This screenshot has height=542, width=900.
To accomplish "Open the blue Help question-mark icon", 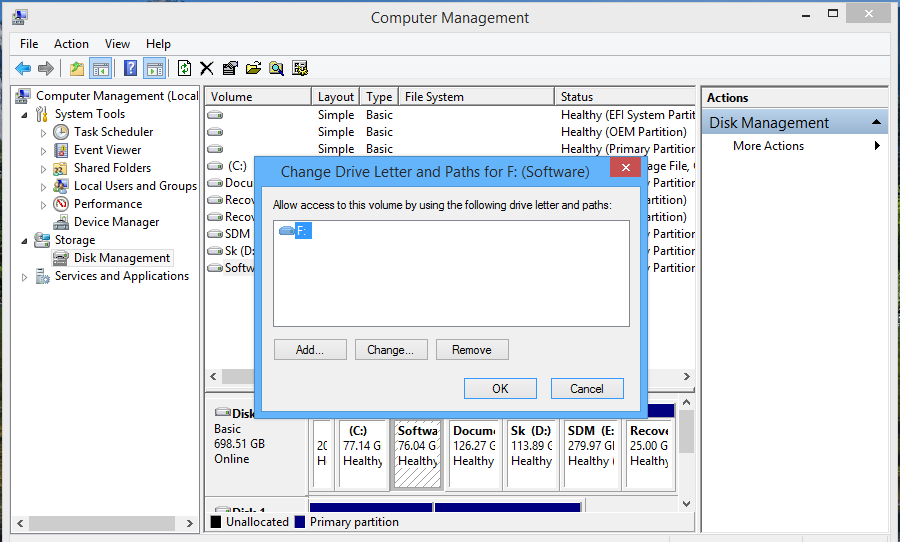I will 131,68.
